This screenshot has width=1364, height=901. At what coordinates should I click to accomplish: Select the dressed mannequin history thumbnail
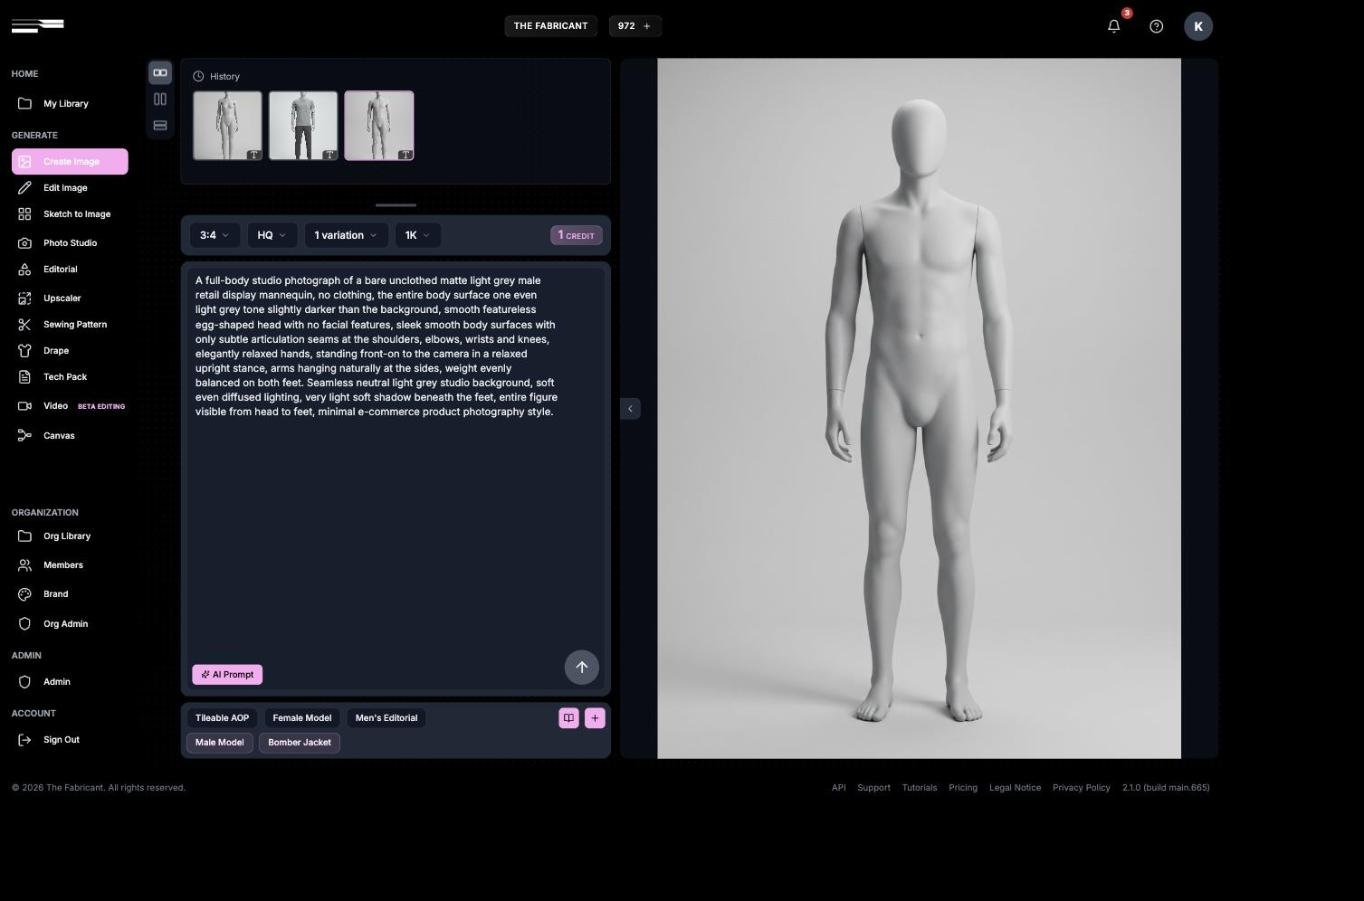pos(303,126)
